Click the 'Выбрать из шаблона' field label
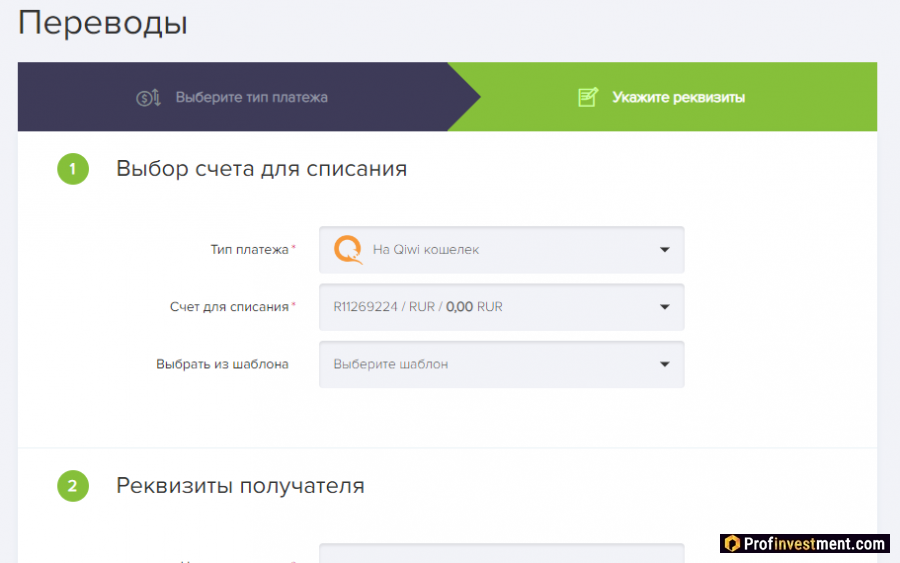 tap(222, 364)
